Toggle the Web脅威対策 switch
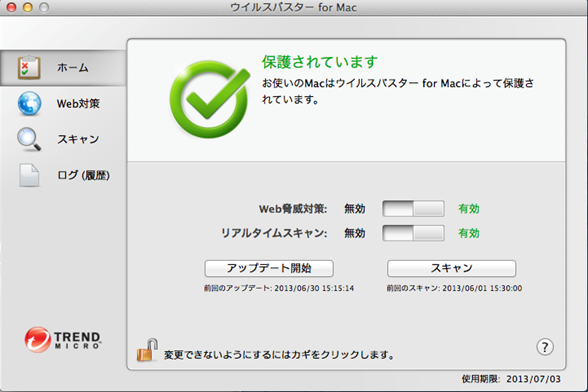The width and height of the screenshot is (588, 392). tap(413, 209)
